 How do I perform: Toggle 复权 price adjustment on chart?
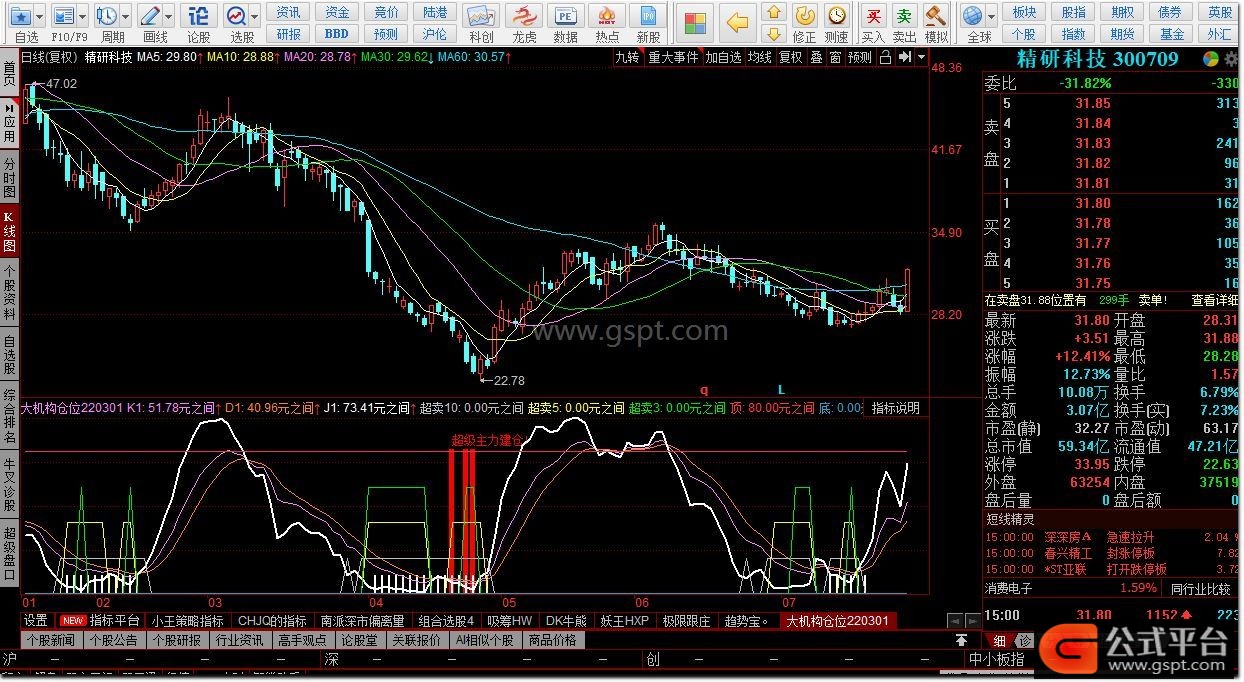pyautogui.click(x=791, y=57)
